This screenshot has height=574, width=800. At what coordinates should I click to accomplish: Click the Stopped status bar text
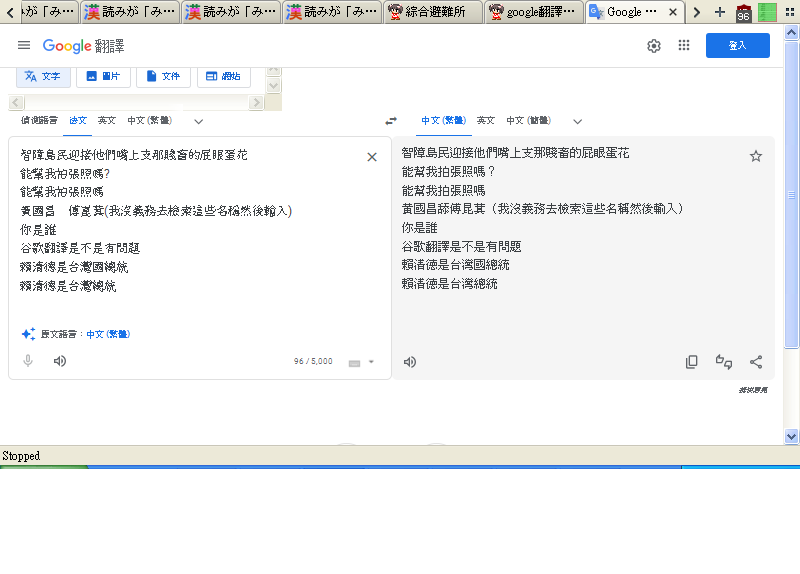coord(21,456)
